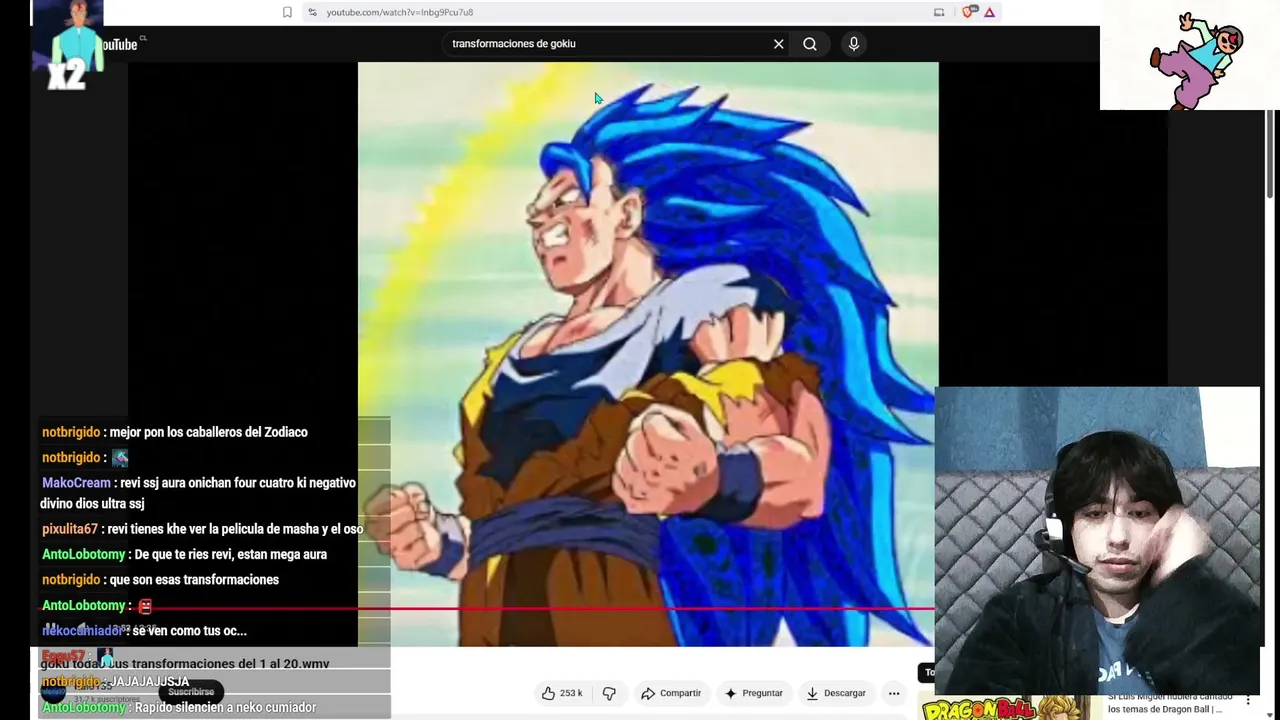Open the more actions three-dot menu

coord(894,693)
